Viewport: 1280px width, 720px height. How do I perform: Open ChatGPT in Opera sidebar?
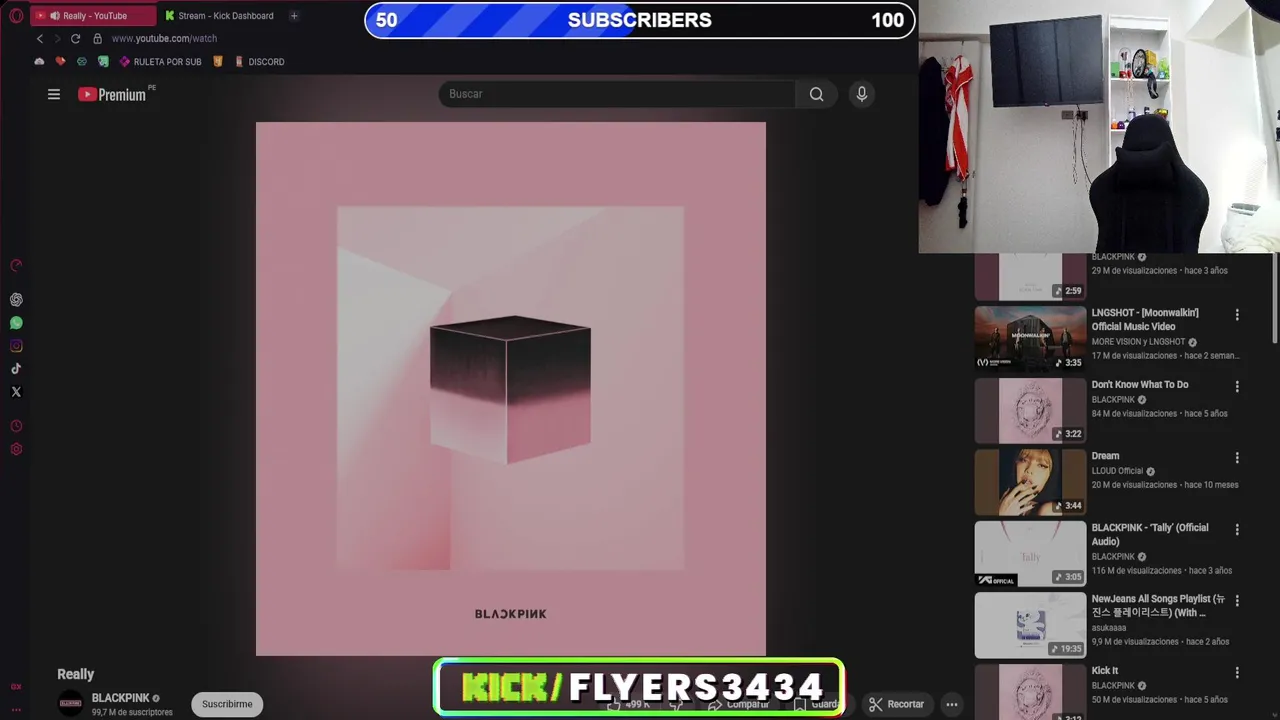pyautogui.click(x=16, y=299)
